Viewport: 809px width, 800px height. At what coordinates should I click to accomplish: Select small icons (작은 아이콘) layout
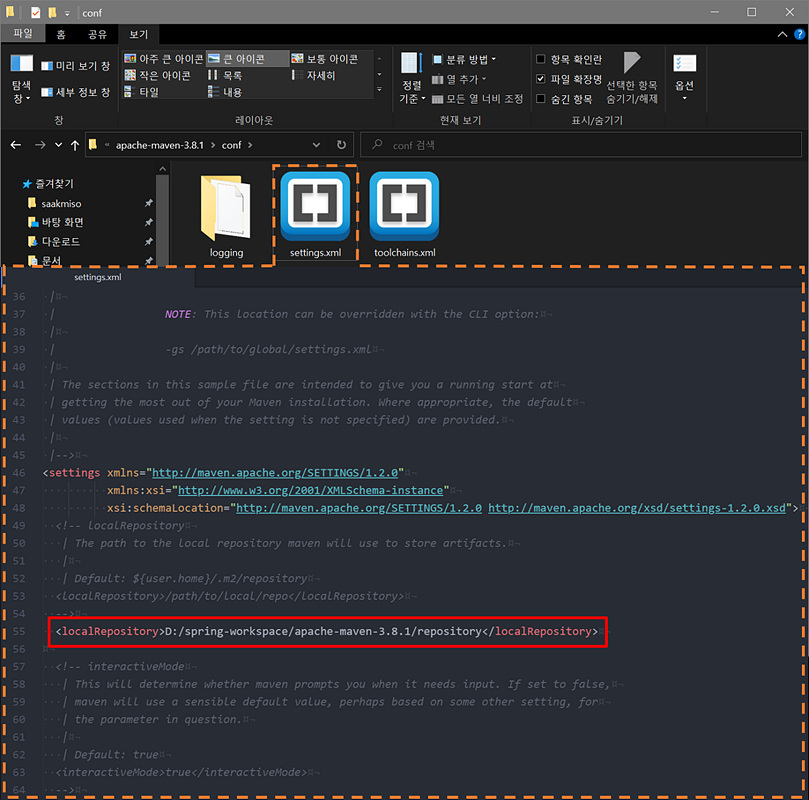[x=157, y=75]
